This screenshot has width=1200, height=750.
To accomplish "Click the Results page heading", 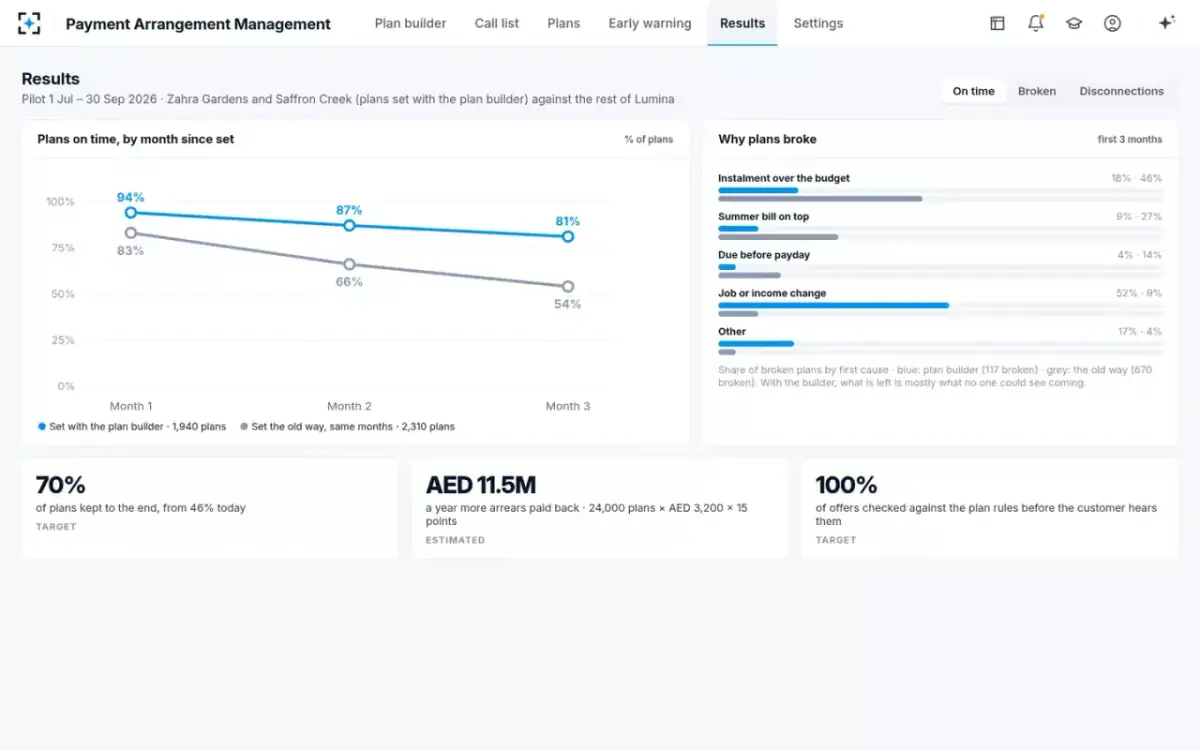I will click(x=51, y=79).
